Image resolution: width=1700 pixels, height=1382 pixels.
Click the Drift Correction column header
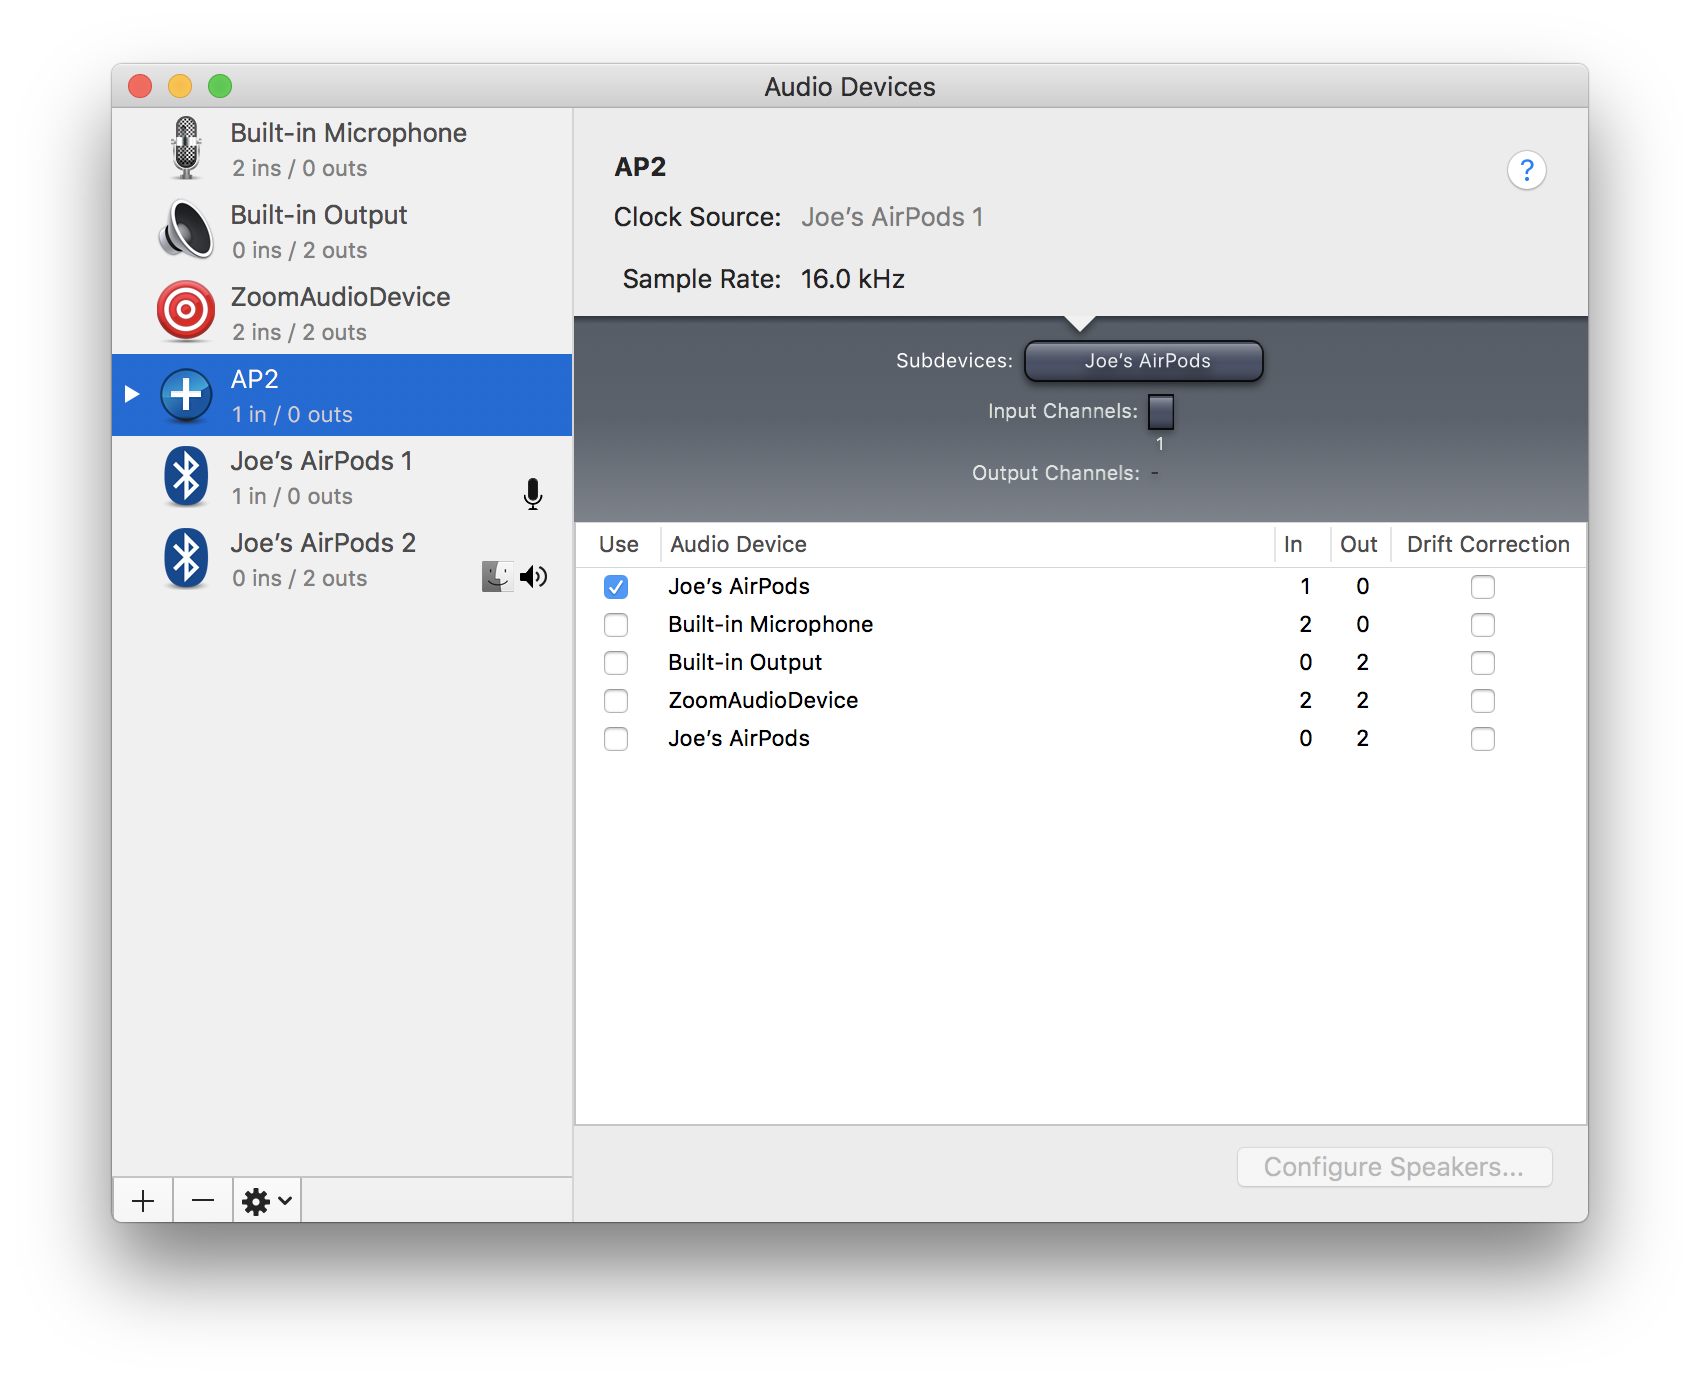pos(1488,544)
